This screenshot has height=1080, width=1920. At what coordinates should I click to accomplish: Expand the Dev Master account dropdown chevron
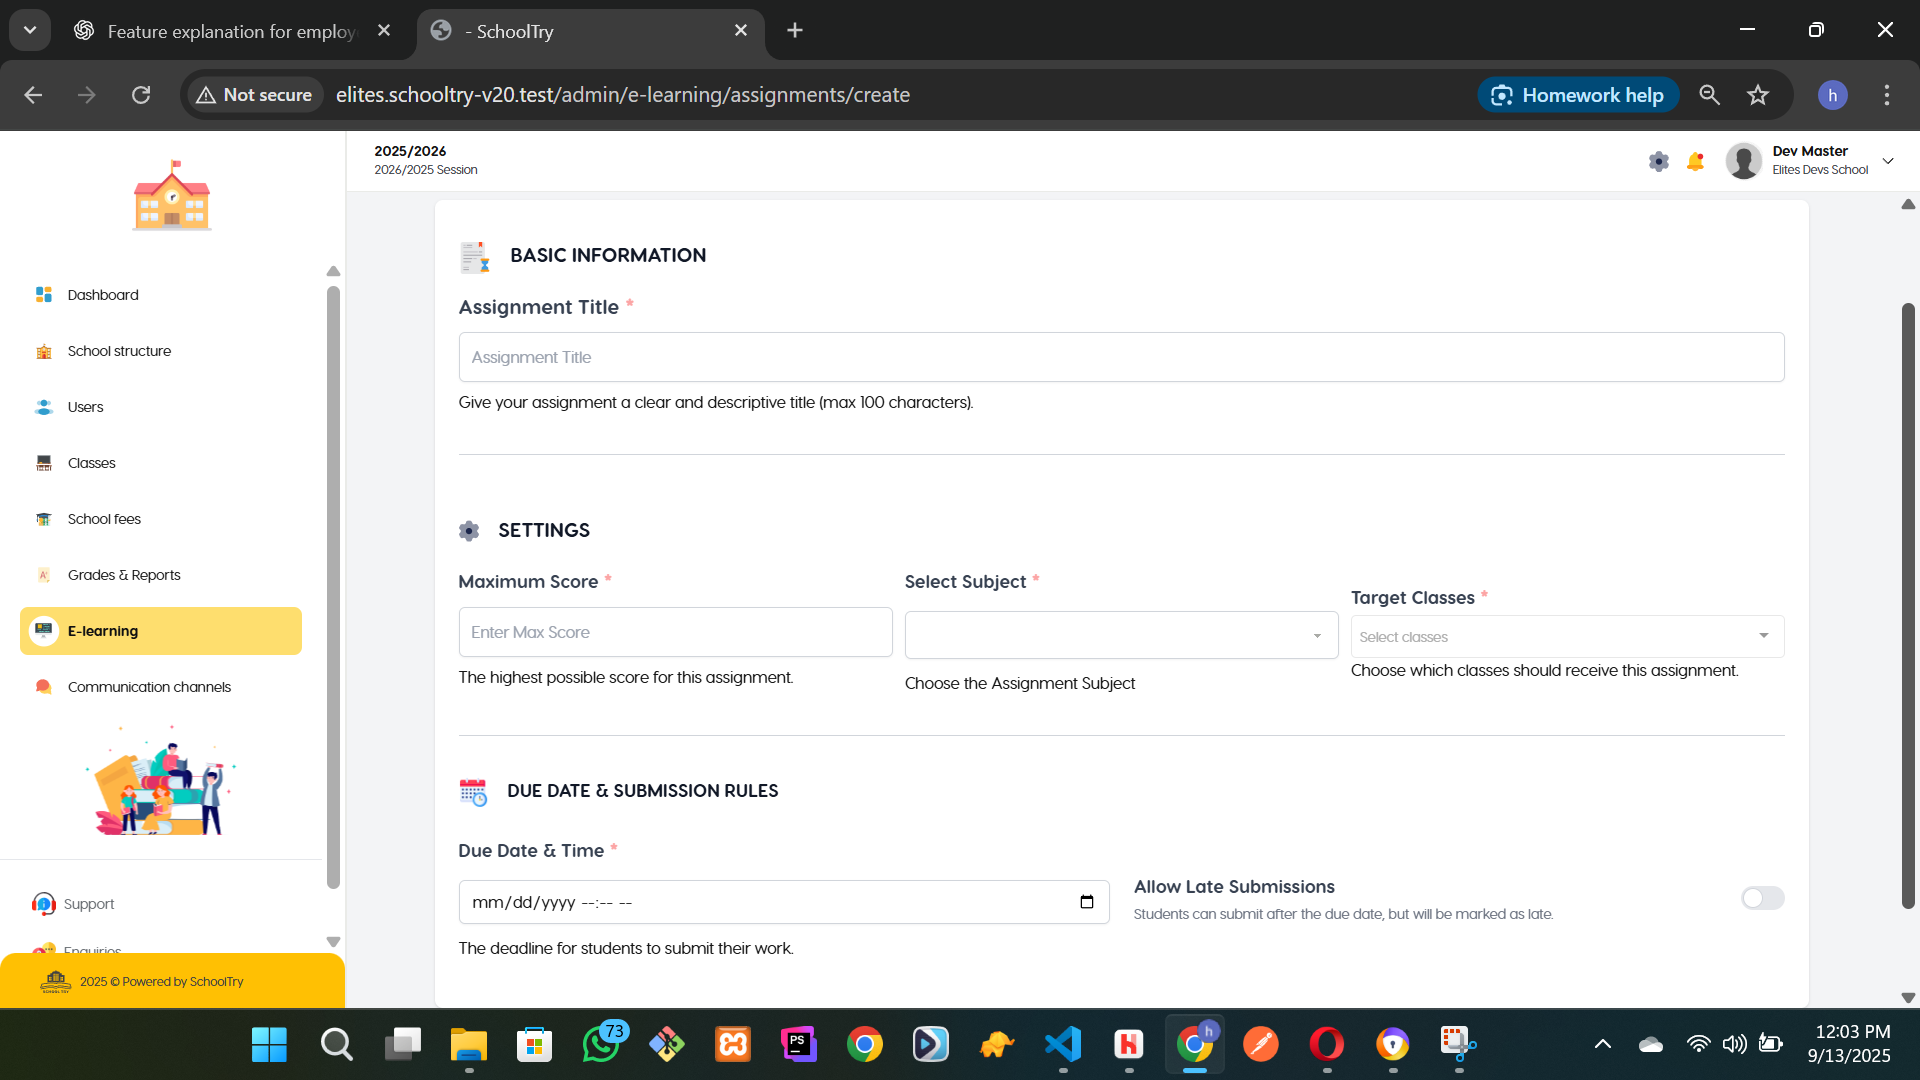pos(1888,161)
